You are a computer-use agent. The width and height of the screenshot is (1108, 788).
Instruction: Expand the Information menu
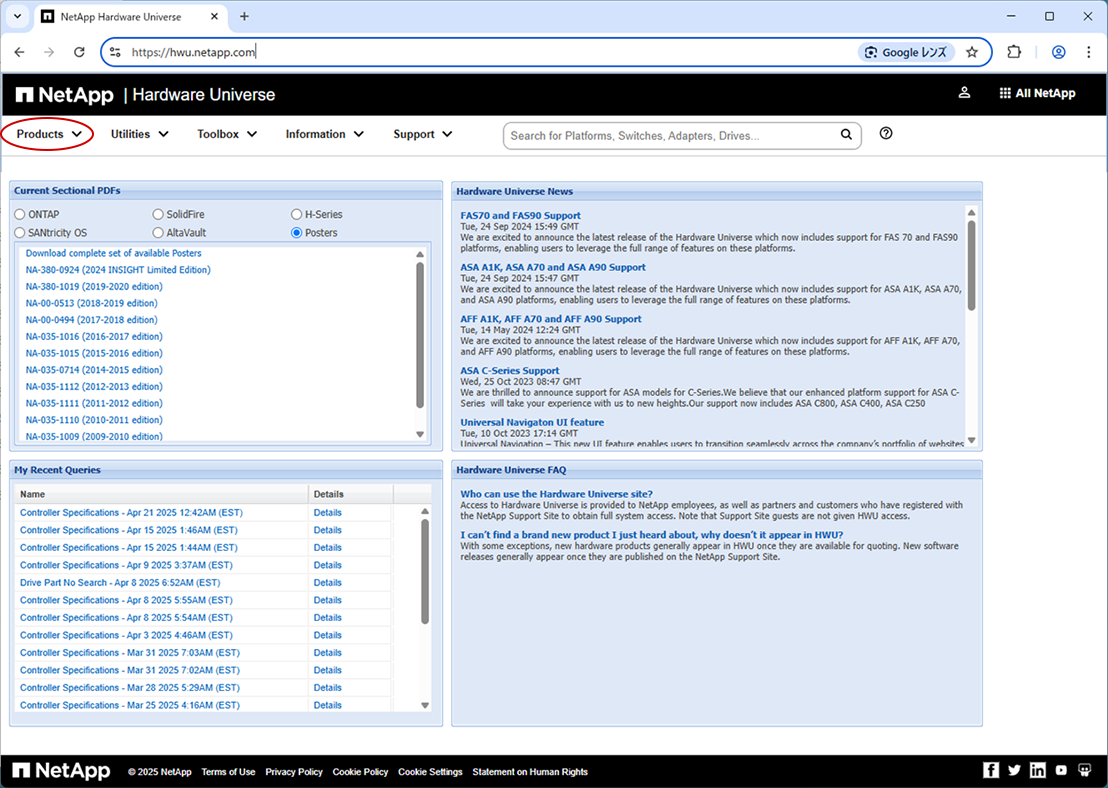point(324,134)
